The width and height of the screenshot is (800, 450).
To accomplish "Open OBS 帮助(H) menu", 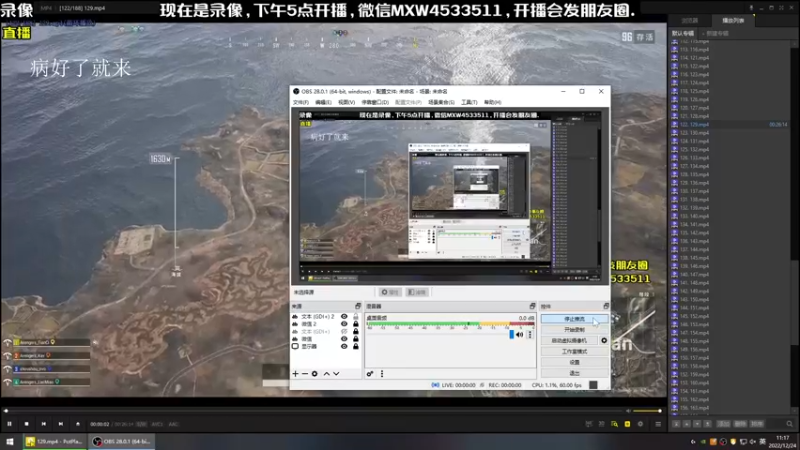I will 492,103.
